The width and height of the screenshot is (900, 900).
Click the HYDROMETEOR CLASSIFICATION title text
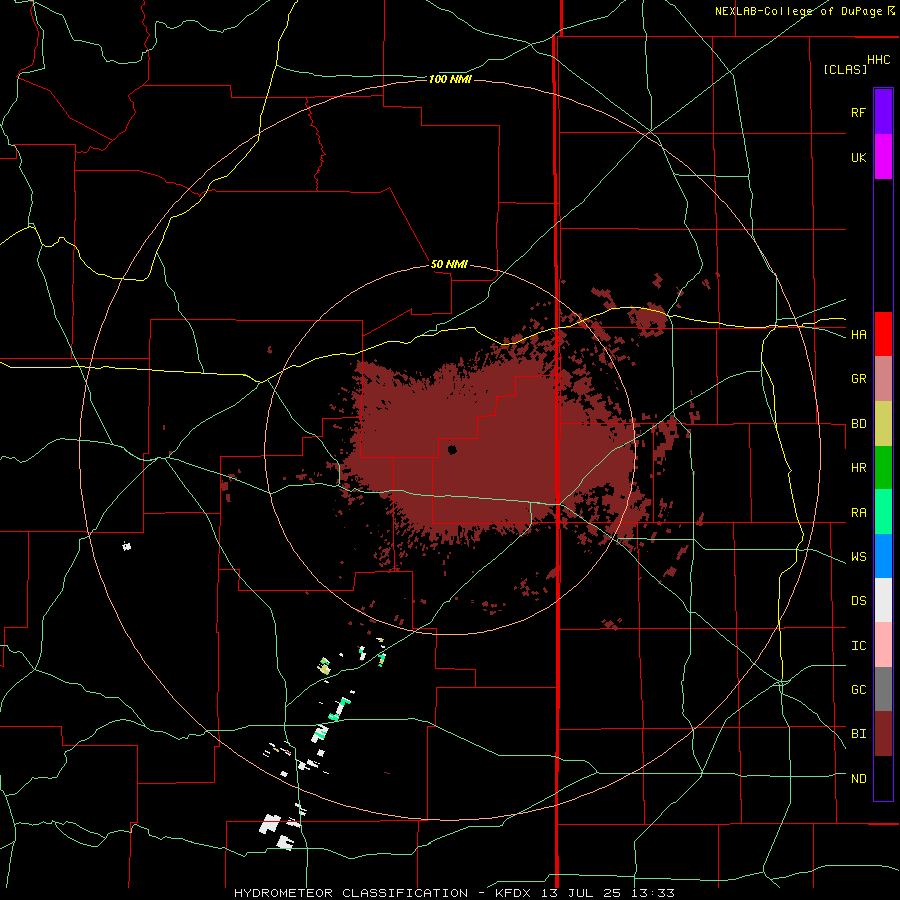pyautogui.click(x=351, y=893)
